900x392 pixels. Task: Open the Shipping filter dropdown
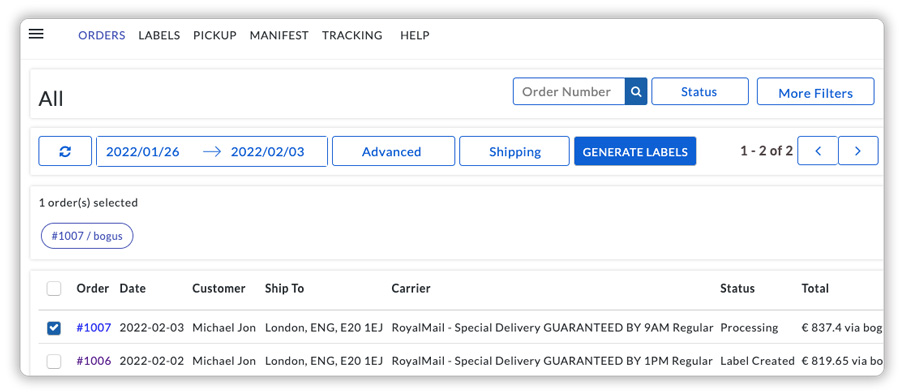pos(514,152)
